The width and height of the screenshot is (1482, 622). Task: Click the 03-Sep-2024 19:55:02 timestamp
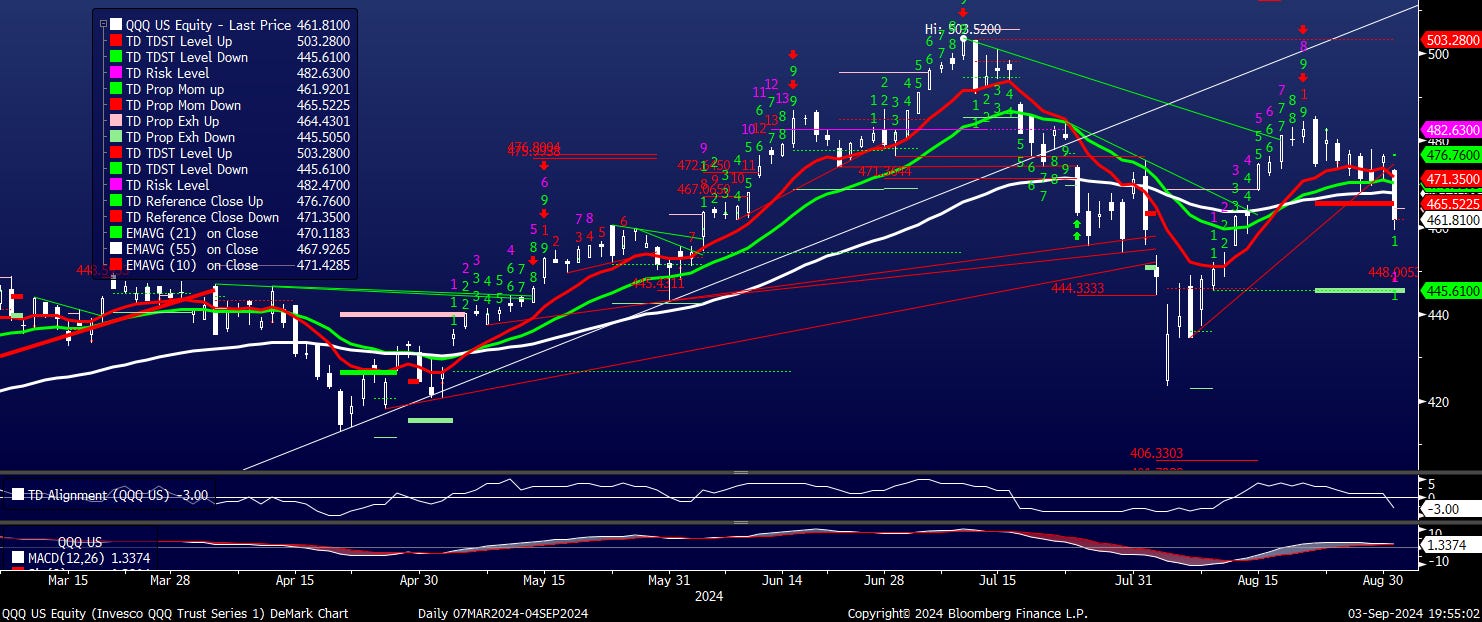click(1414, 613)
